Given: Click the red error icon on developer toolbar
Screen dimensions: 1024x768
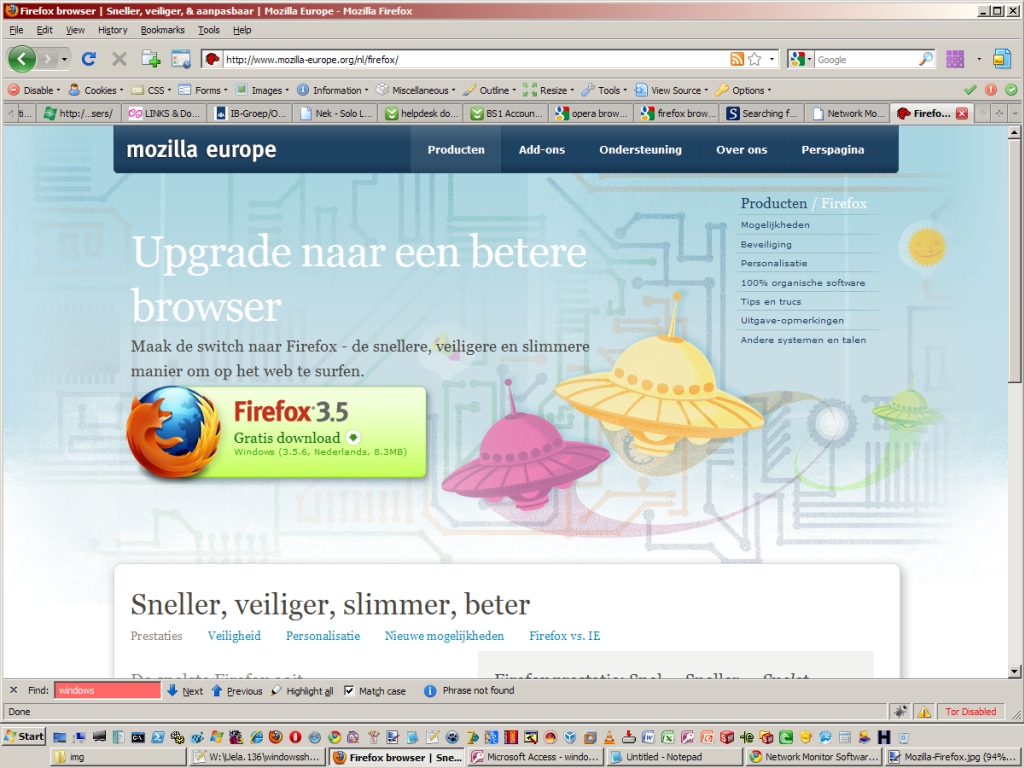Looking at the screenshot, I should 991,90.
